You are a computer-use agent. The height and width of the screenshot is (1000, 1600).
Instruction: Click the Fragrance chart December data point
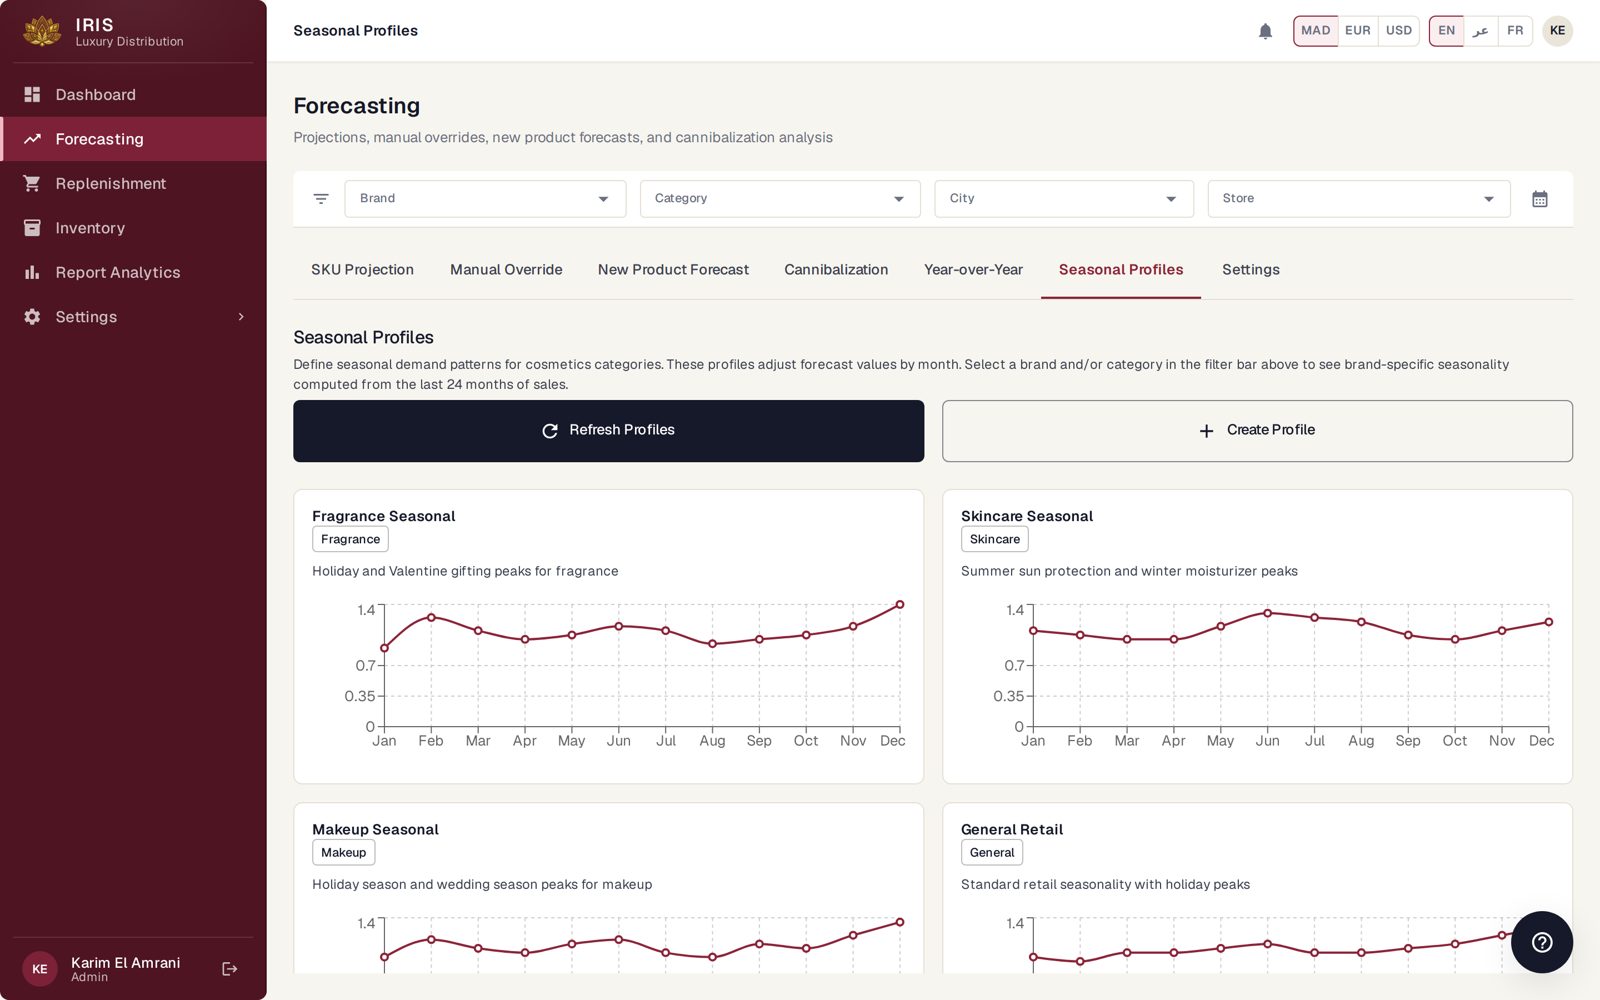tap(900, 604)
